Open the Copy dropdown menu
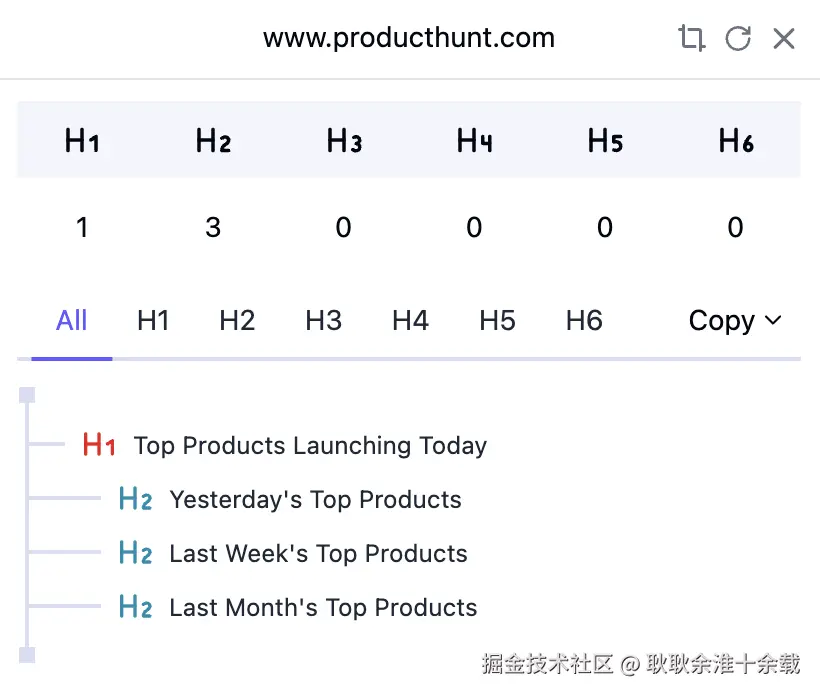Viewport: 820px width, 696px height. click(x=734, y=321)
